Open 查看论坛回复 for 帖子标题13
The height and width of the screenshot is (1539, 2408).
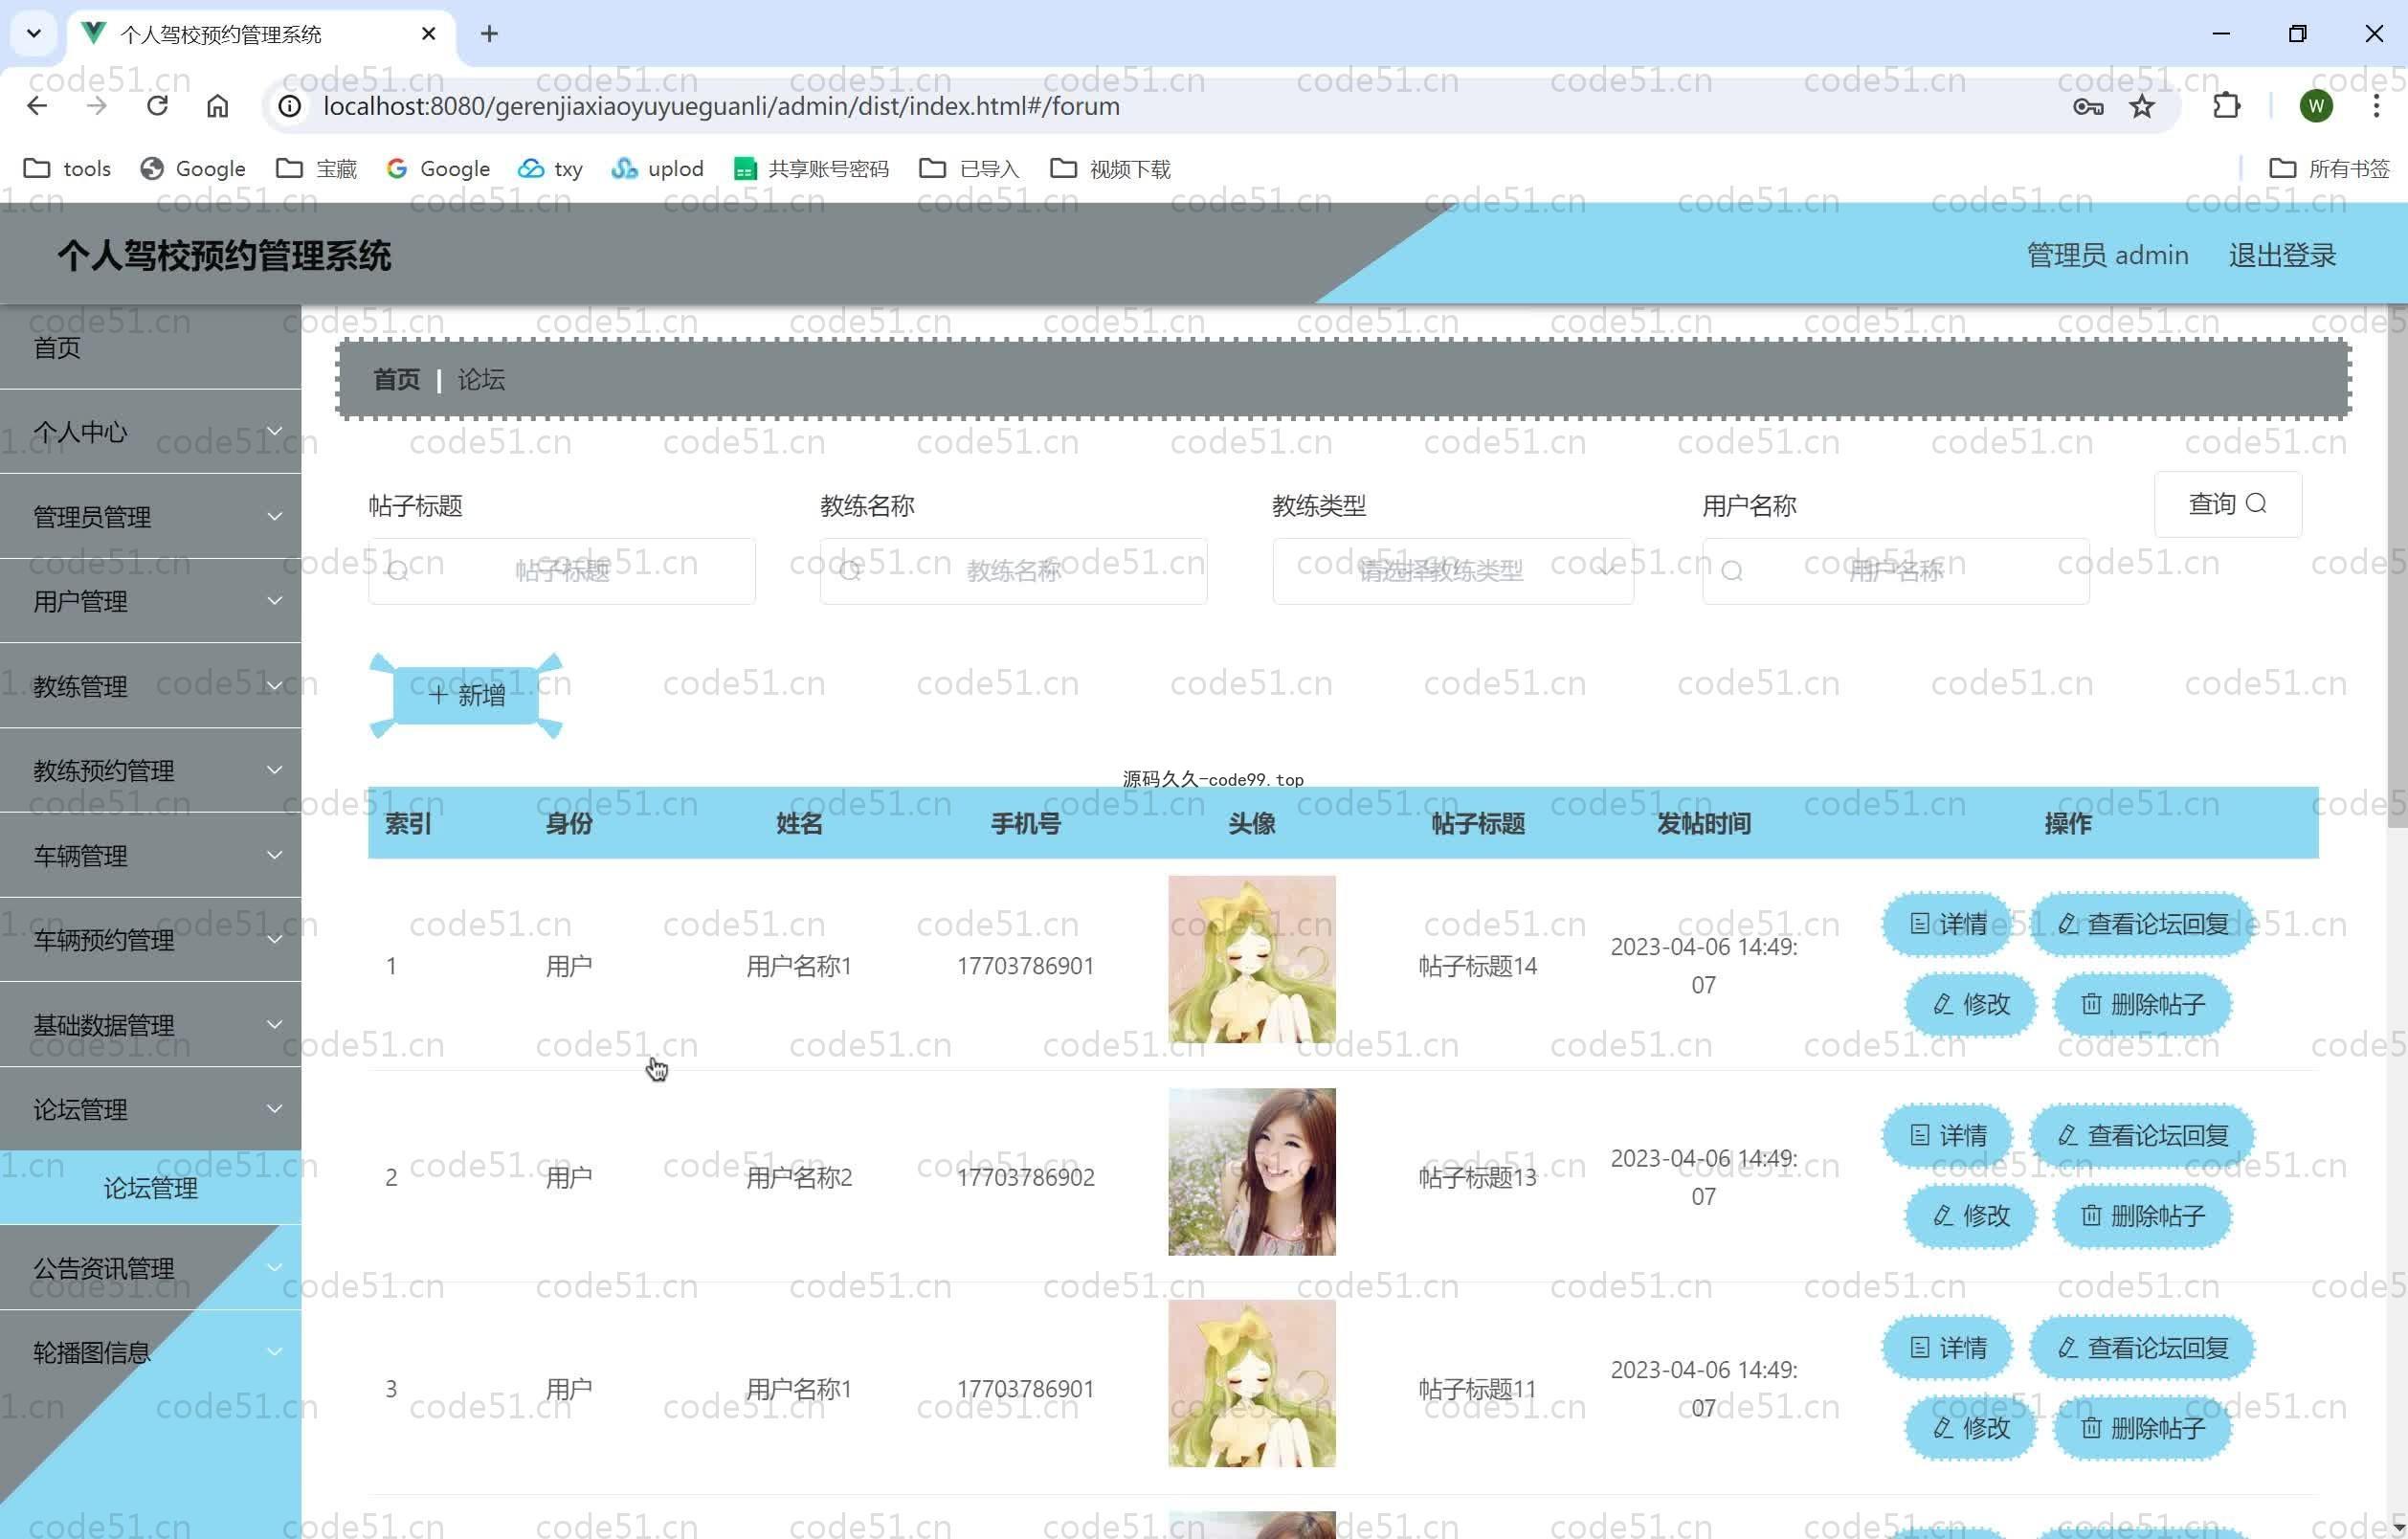[2142, 1135]
